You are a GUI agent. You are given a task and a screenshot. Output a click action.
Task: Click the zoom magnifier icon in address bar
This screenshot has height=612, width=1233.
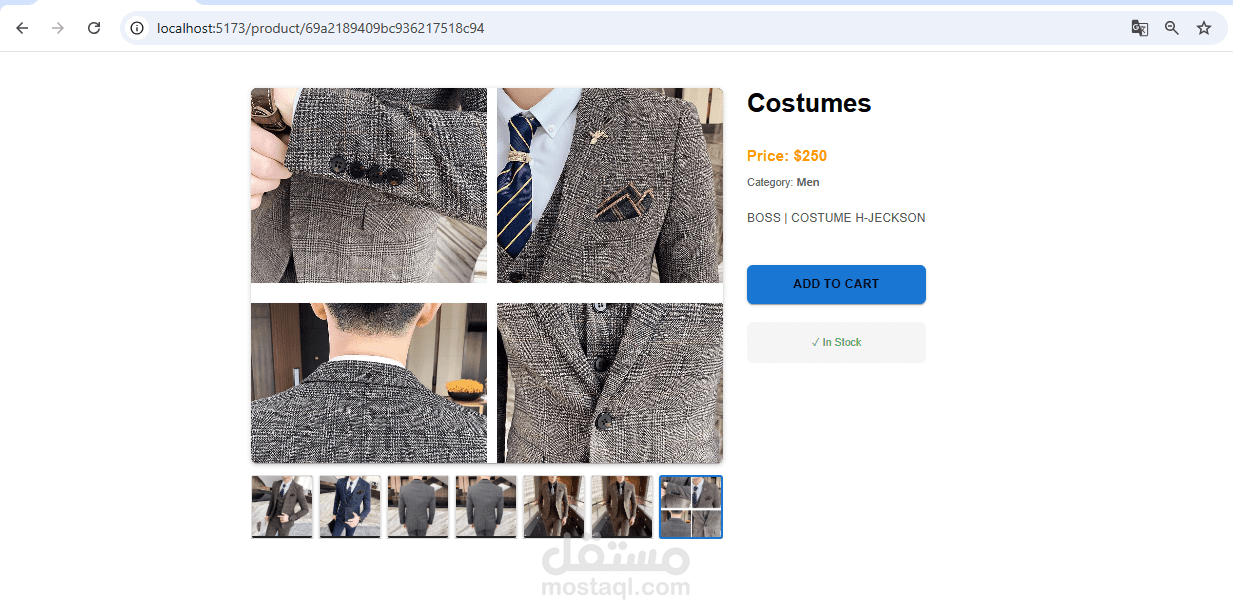[x=1172, y=28]
